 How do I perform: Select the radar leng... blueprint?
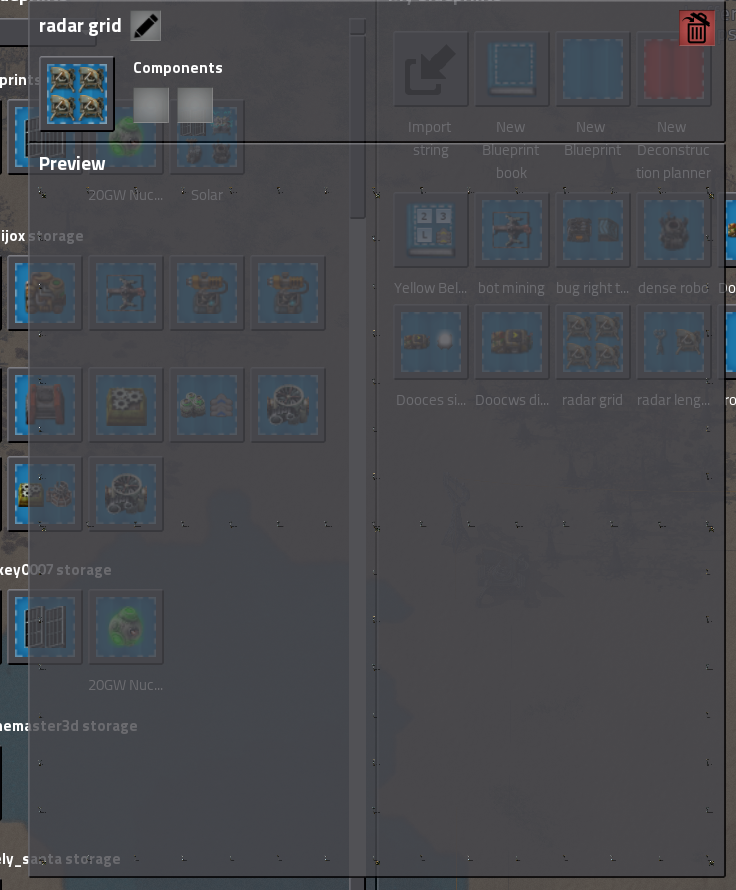pos(672,342)
